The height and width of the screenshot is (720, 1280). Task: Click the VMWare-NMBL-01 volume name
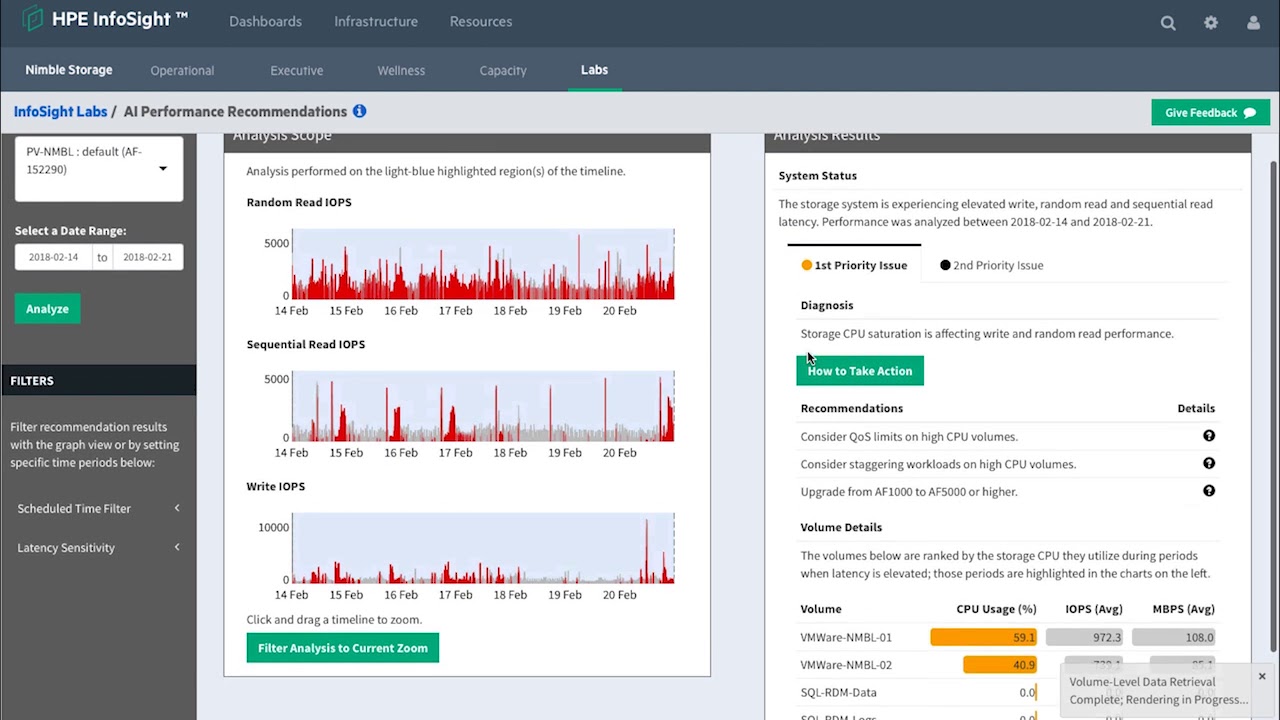[x=846, y=637]
